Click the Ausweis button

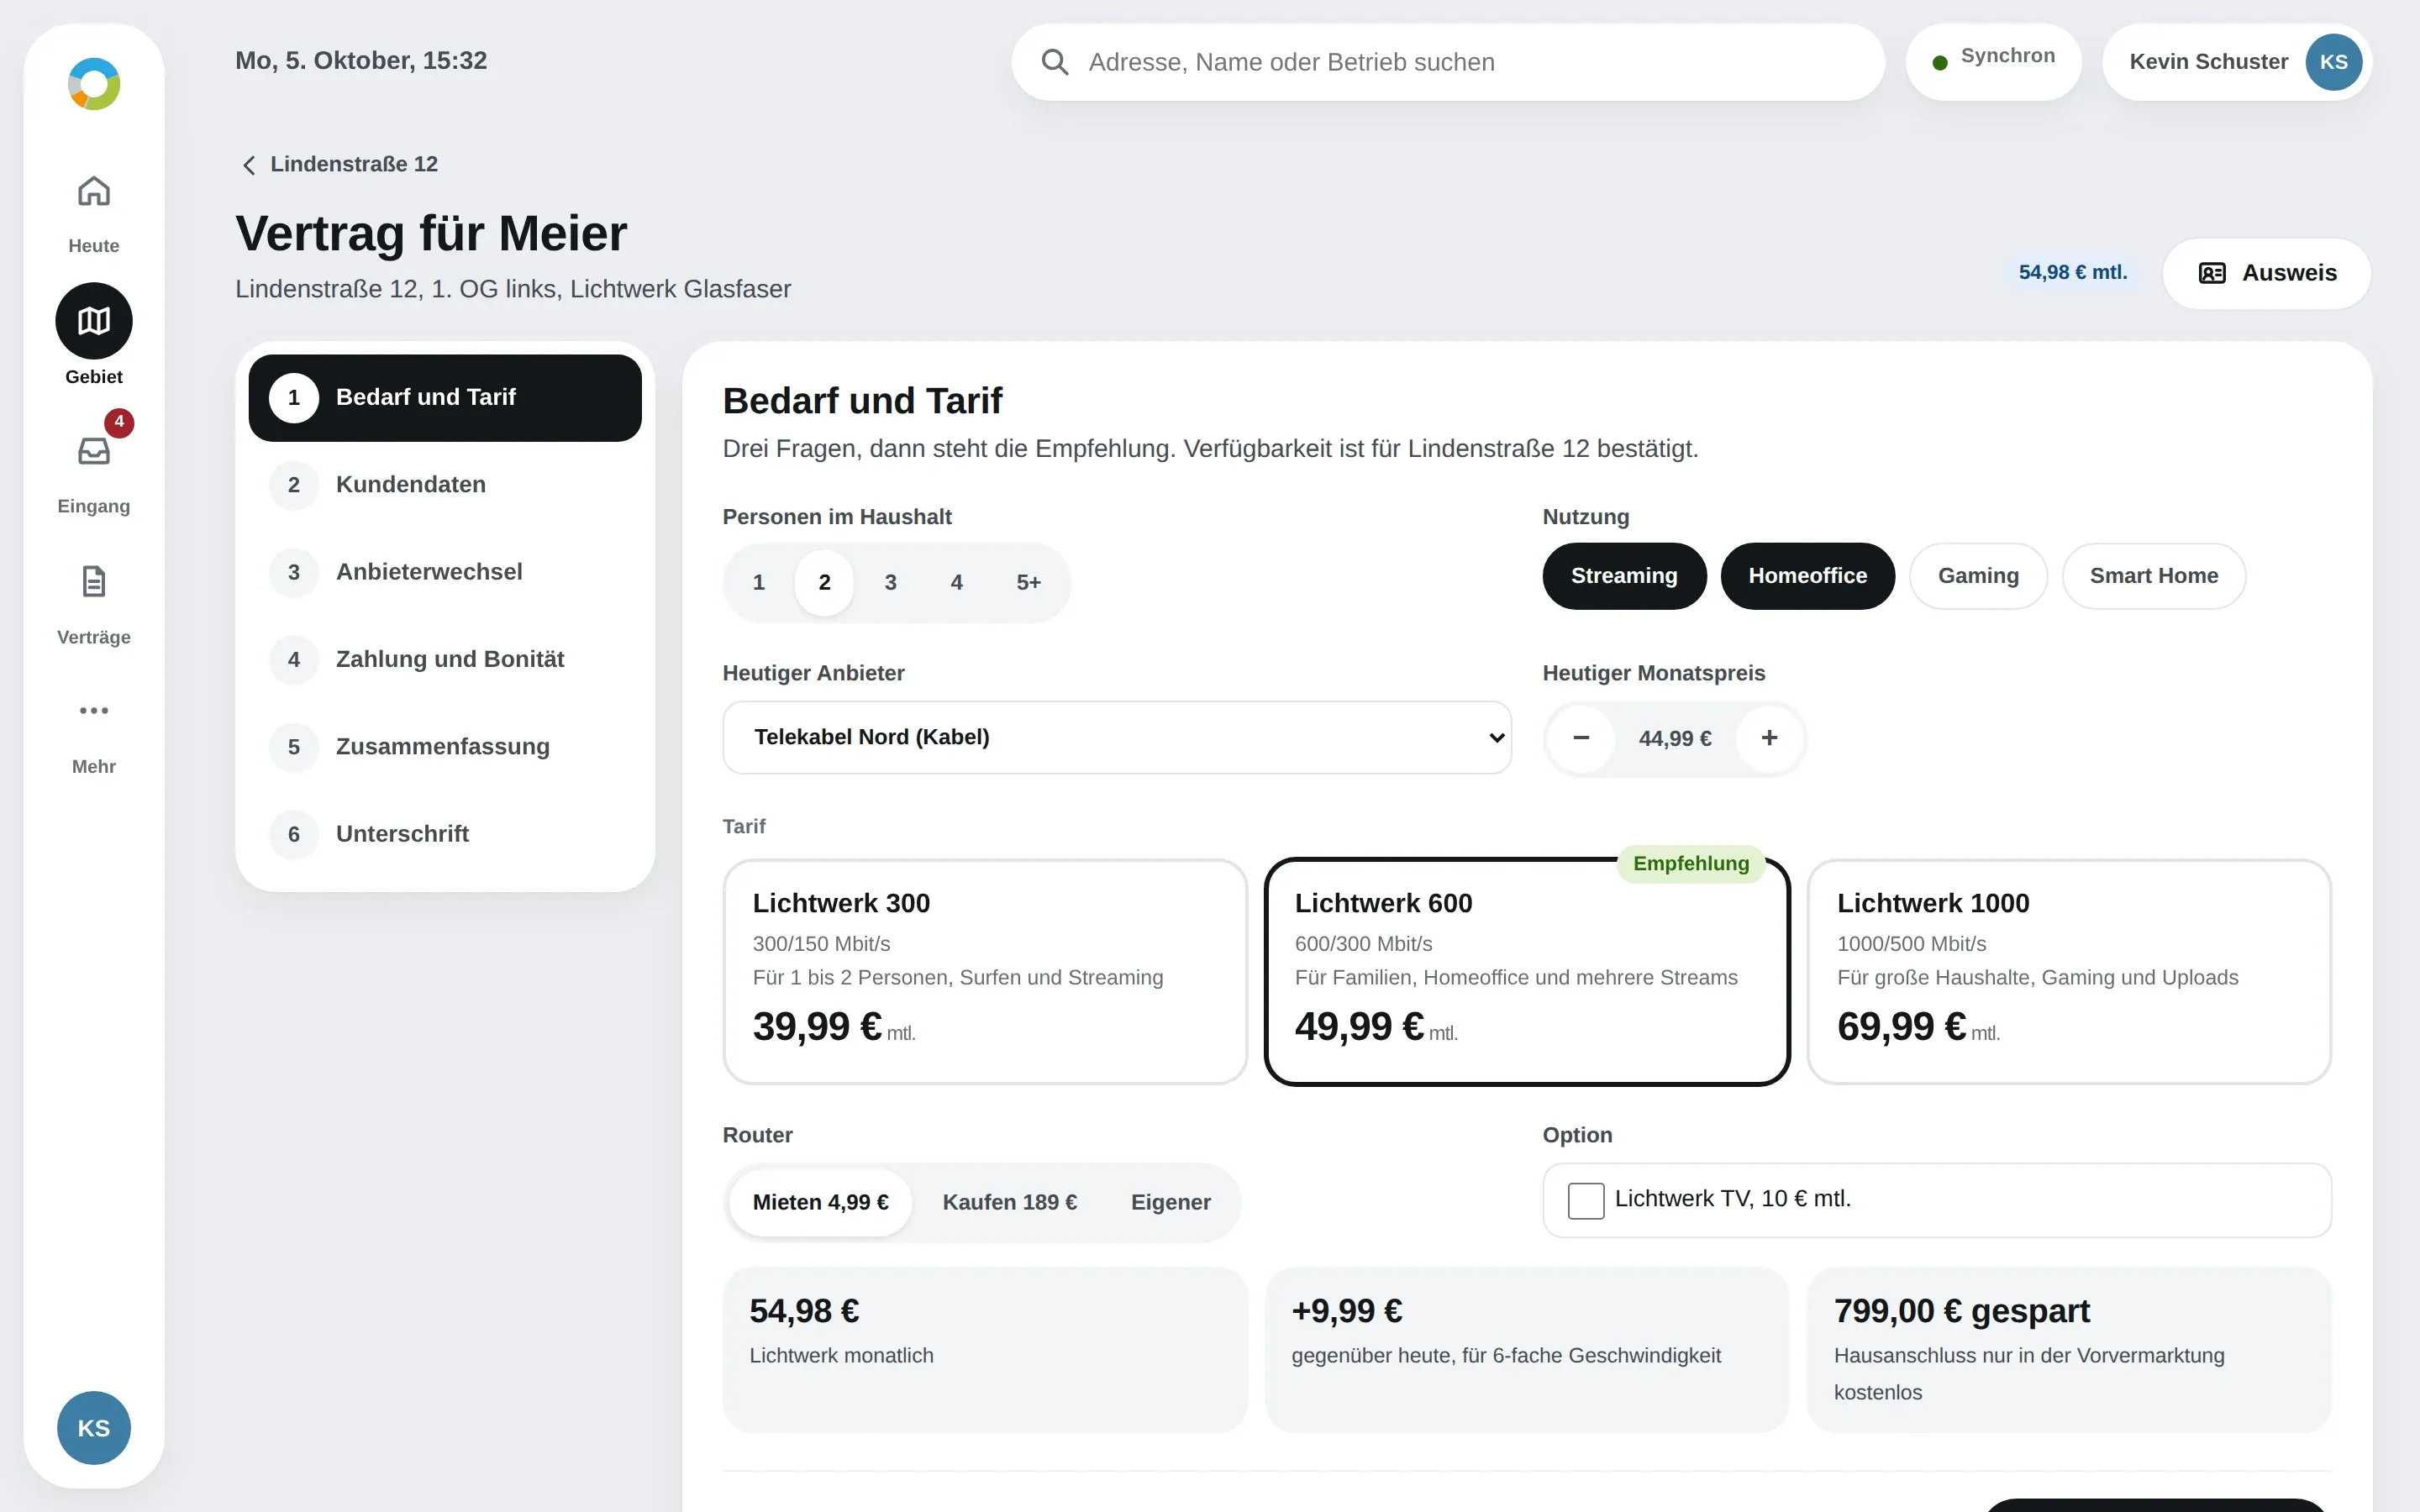2266,273
